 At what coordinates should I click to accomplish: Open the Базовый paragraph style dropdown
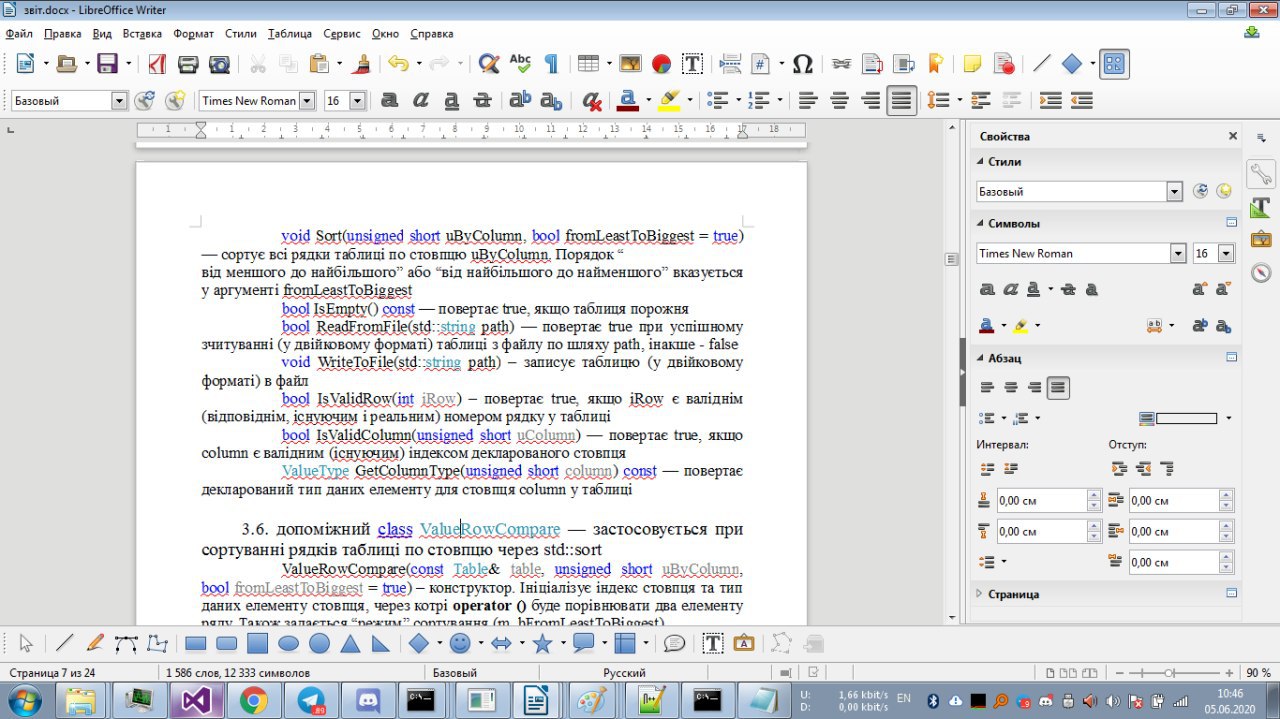119,101
